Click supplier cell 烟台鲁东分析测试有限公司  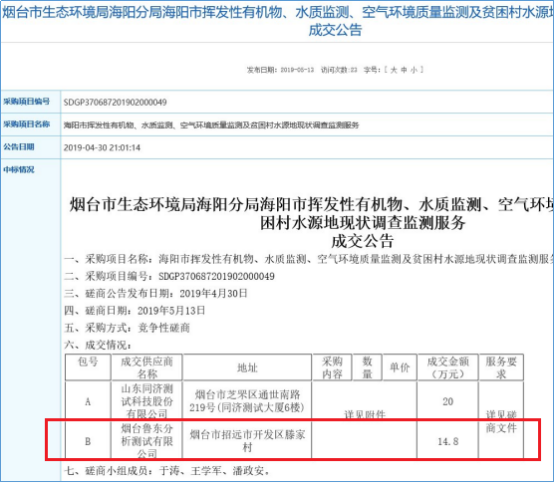click(147, 441)
